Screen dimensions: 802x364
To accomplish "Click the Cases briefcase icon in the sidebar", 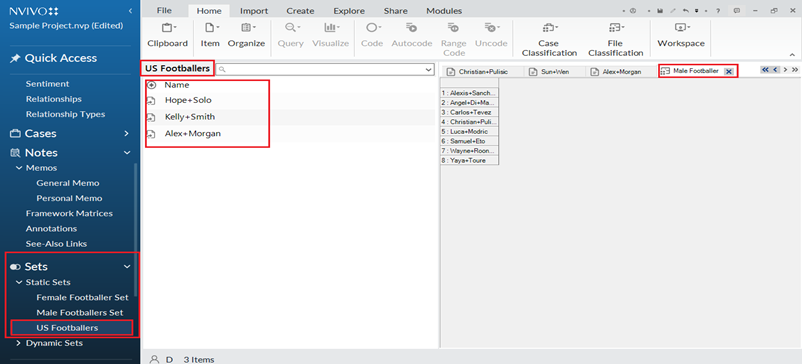I will 15,133.
